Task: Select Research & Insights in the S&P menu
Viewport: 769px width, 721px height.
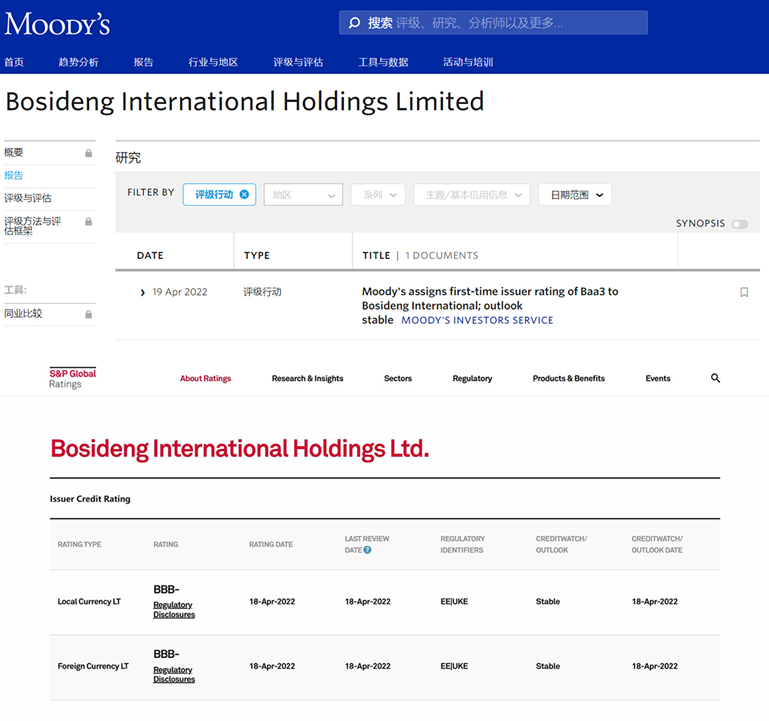Action: 307,379
